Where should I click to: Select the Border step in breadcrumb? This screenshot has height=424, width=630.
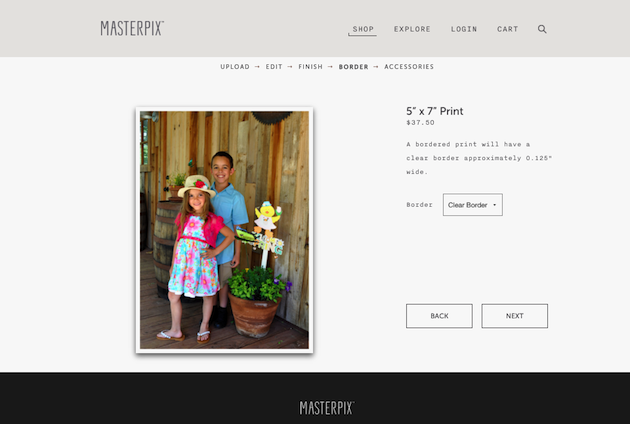point(354,67)
